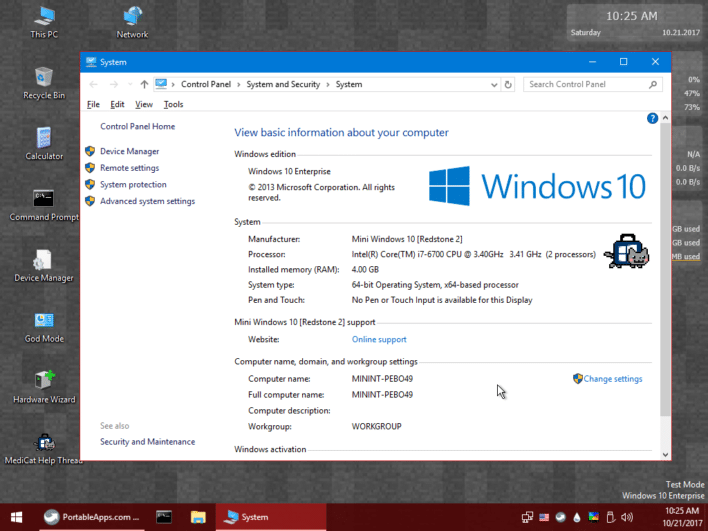The height and width of the screenshot is (531, 708).
Task: Click USB eject tray icon
Action: pos(610,517)
